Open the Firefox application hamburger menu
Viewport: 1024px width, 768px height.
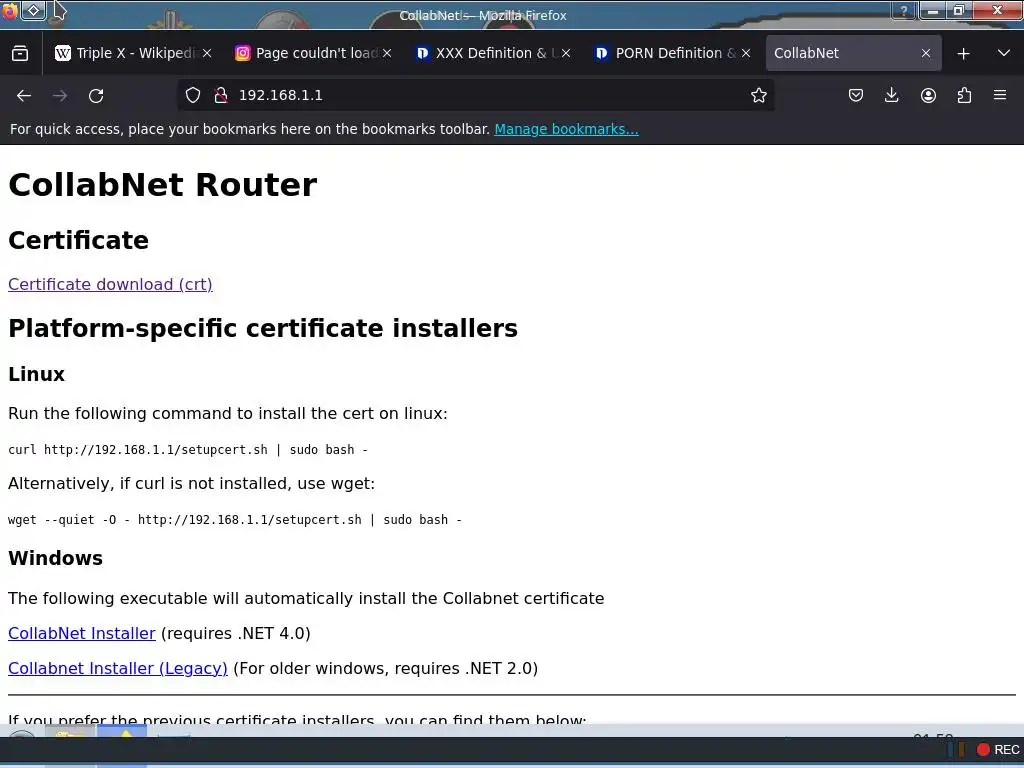[1000, 95]
